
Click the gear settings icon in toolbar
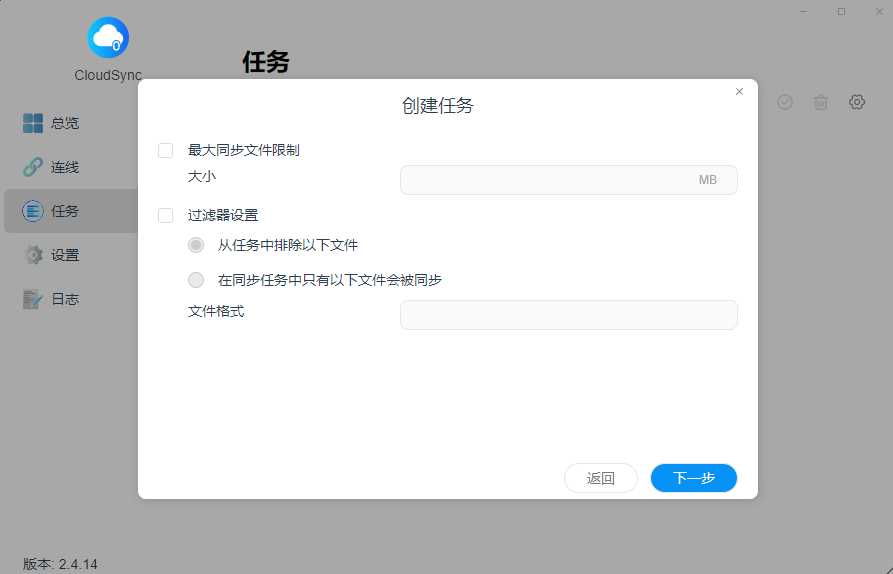pos(857,102)
